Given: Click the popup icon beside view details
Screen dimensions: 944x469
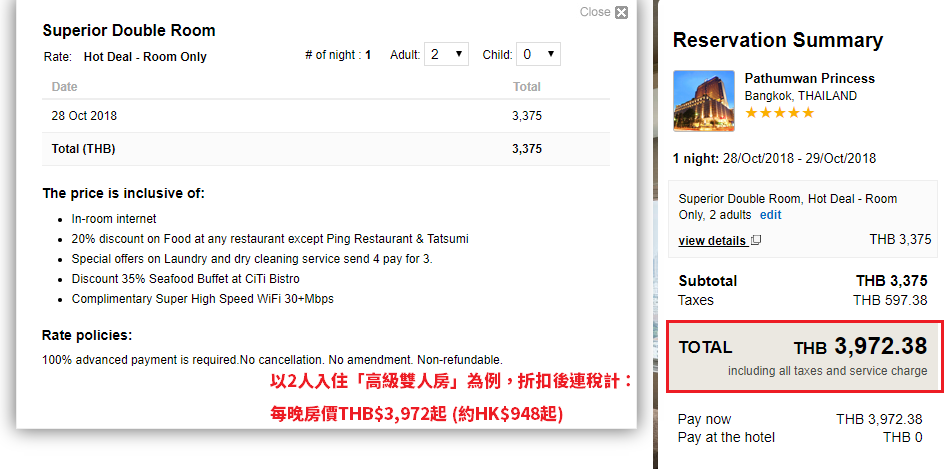Looking at the screenshot, I should point(757,240).
